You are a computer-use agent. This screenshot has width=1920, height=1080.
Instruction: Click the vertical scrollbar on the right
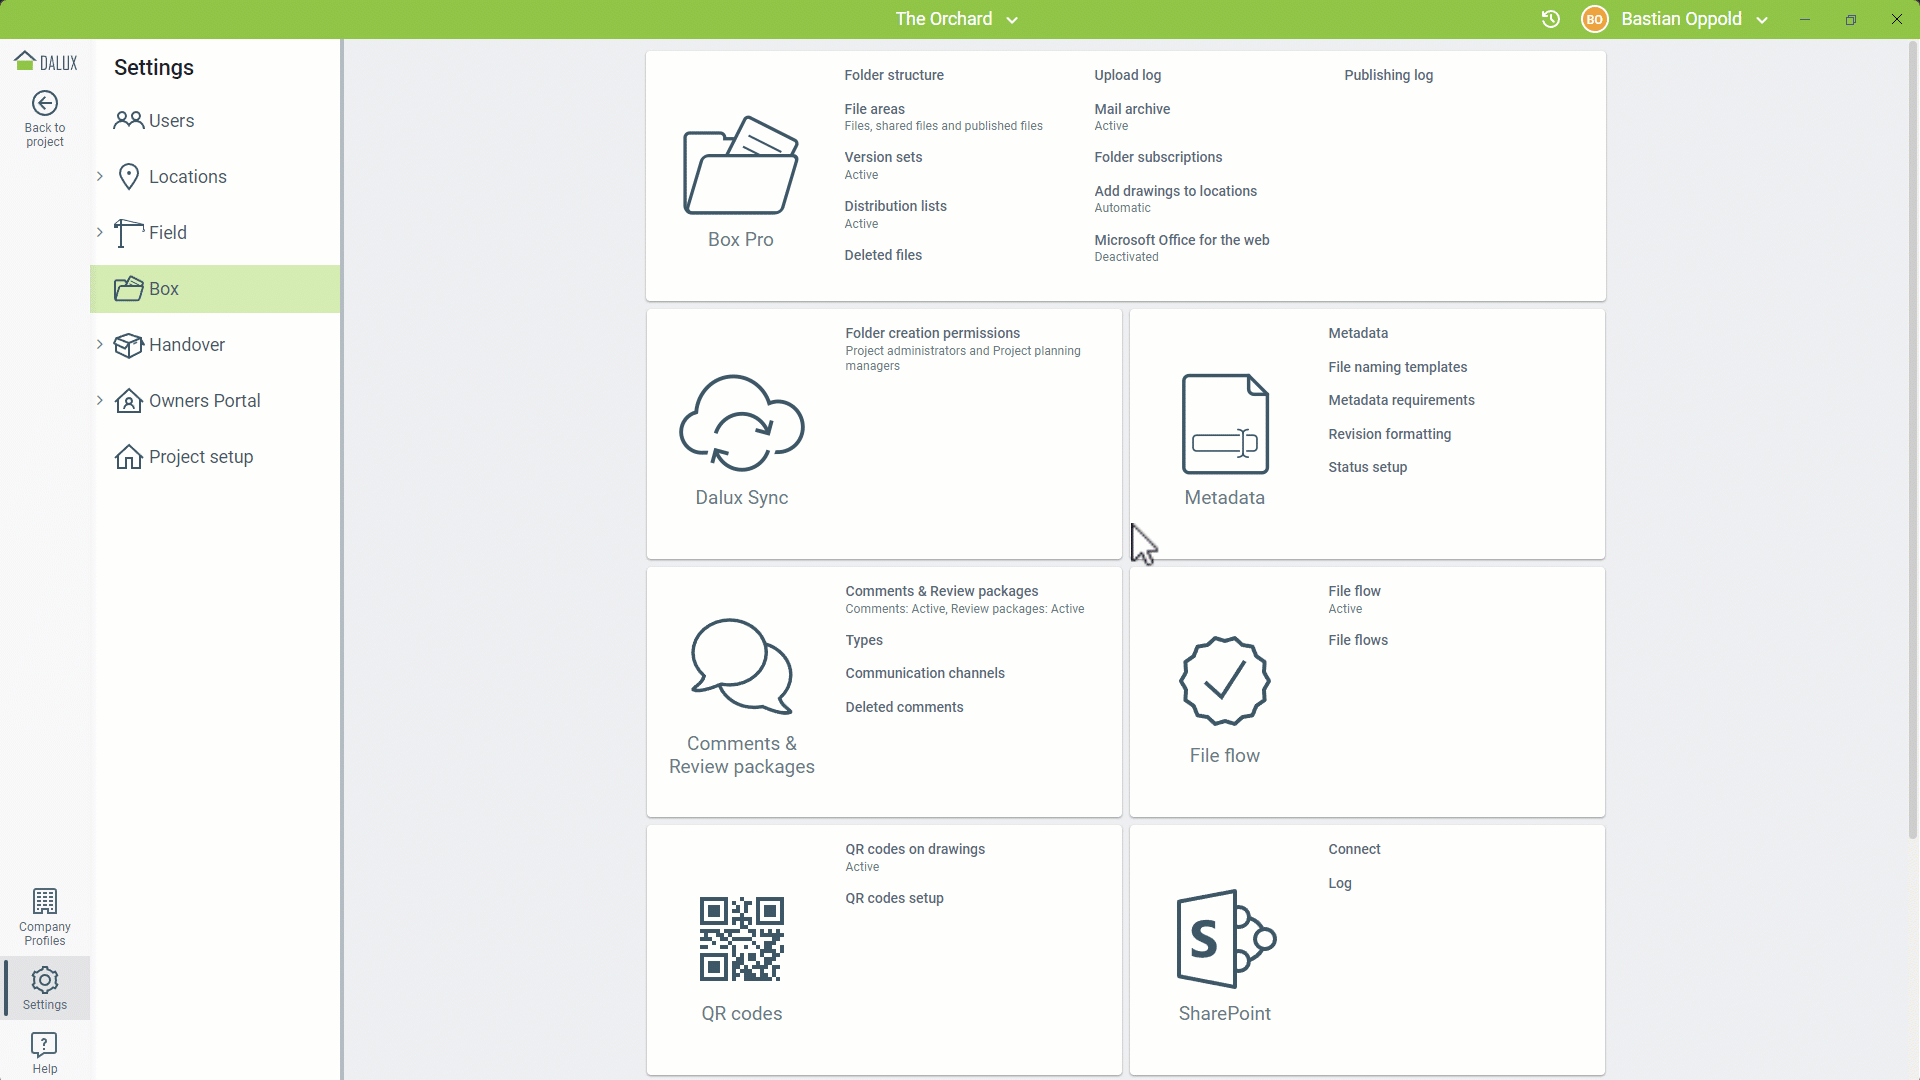[1912, 440]
